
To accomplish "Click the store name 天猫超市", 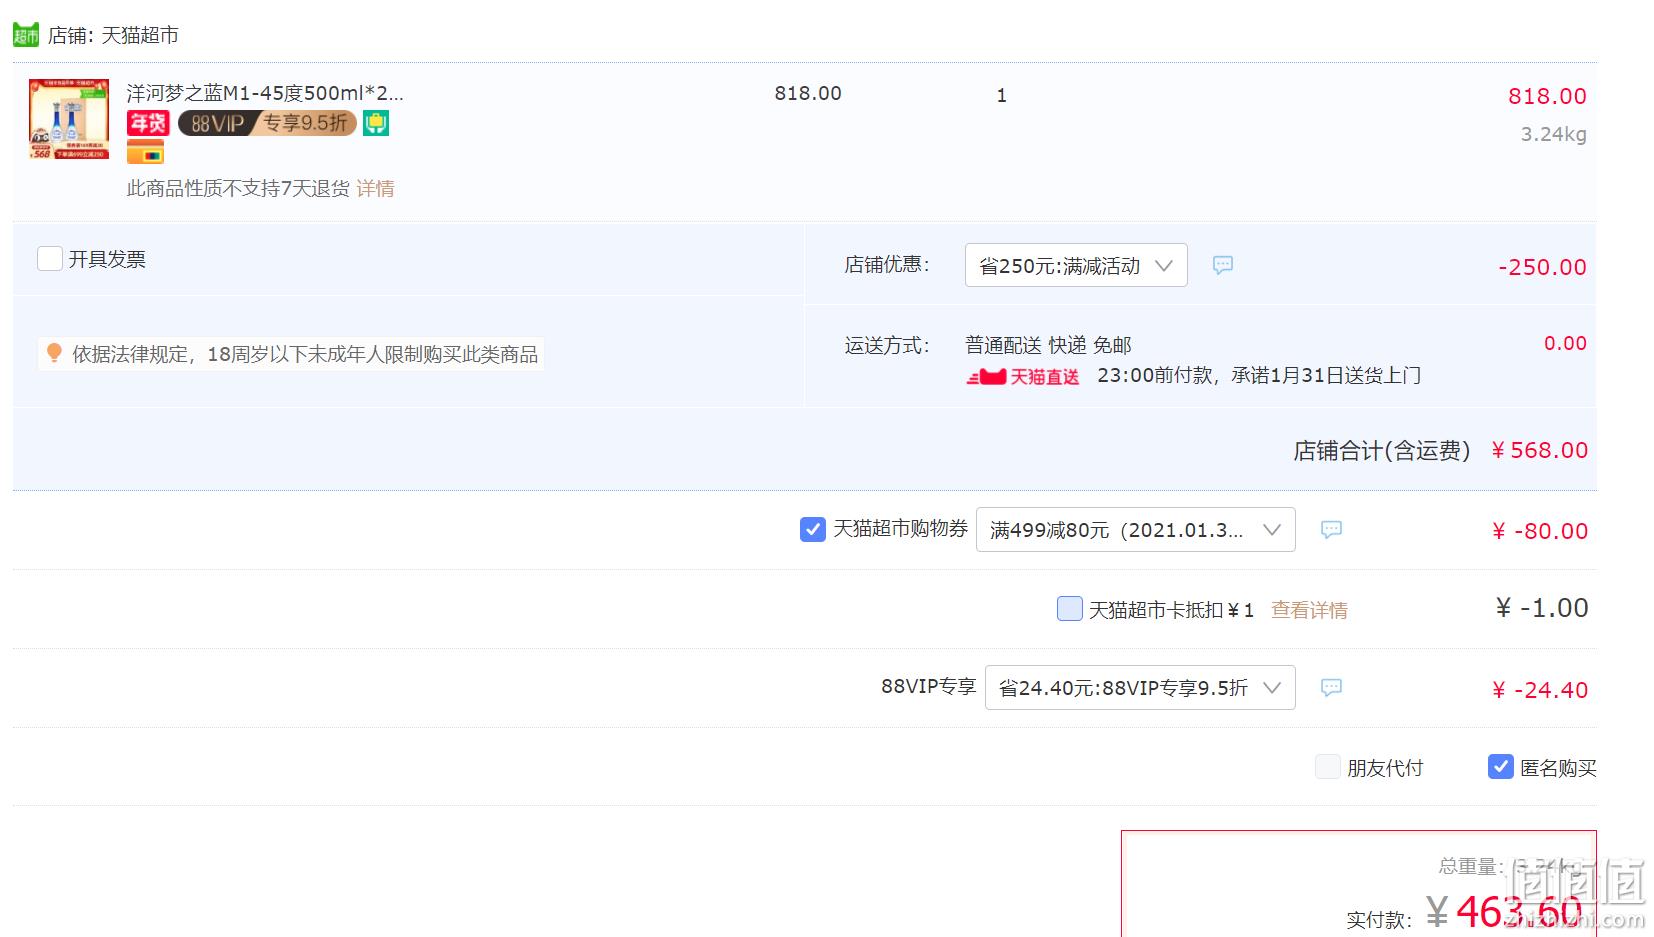I will [x=140, y=35].
